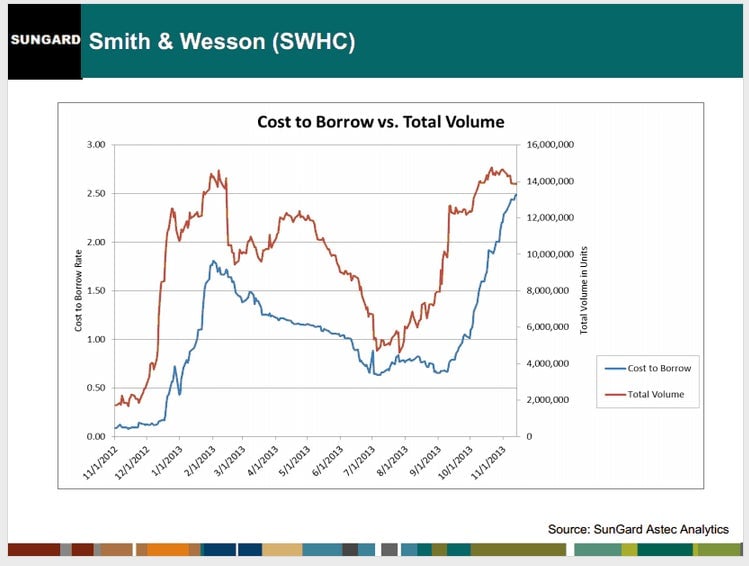Click the 6,000,000 right axis value
Screen dimensions: 749x566
click(548, 327)
